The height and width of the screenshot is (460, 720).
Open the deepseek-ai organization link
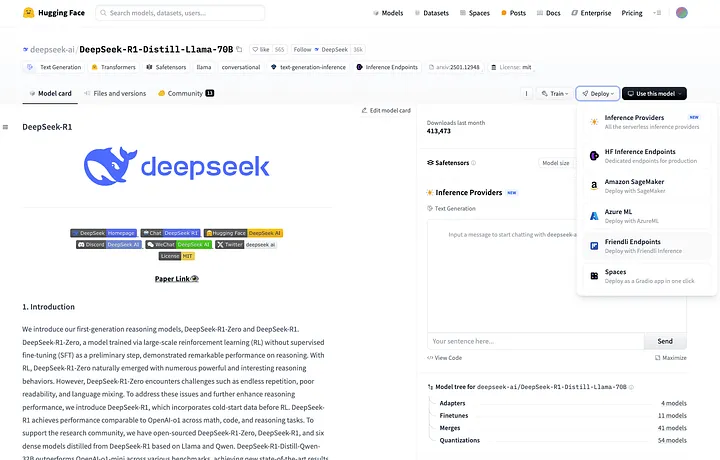[52, 50]
